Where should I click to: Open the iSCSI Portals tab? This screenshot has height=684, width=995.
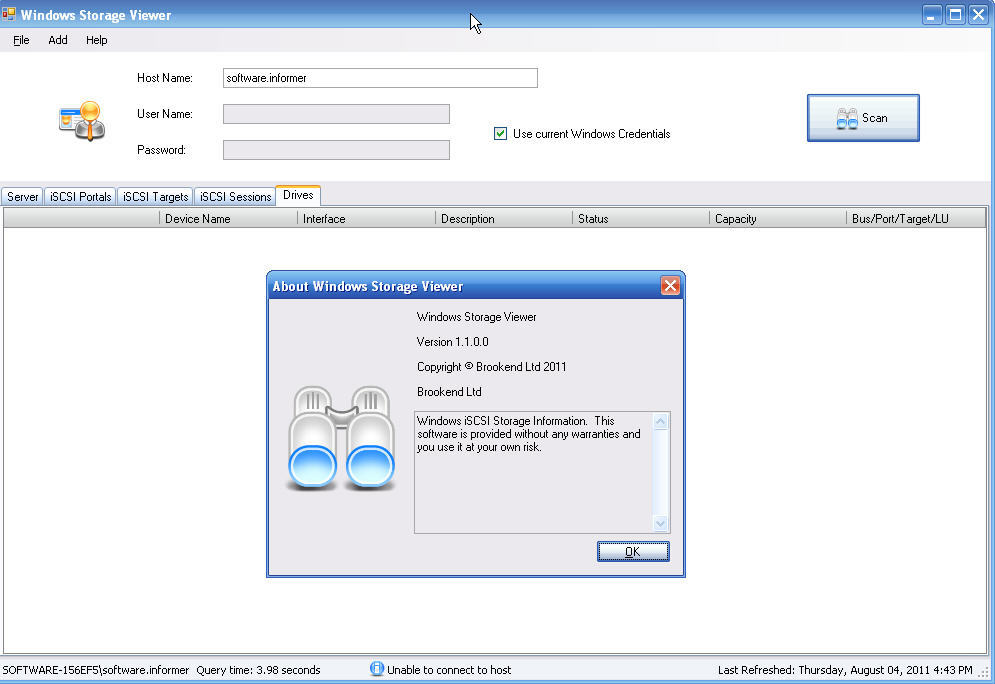[x=80, y=196]
